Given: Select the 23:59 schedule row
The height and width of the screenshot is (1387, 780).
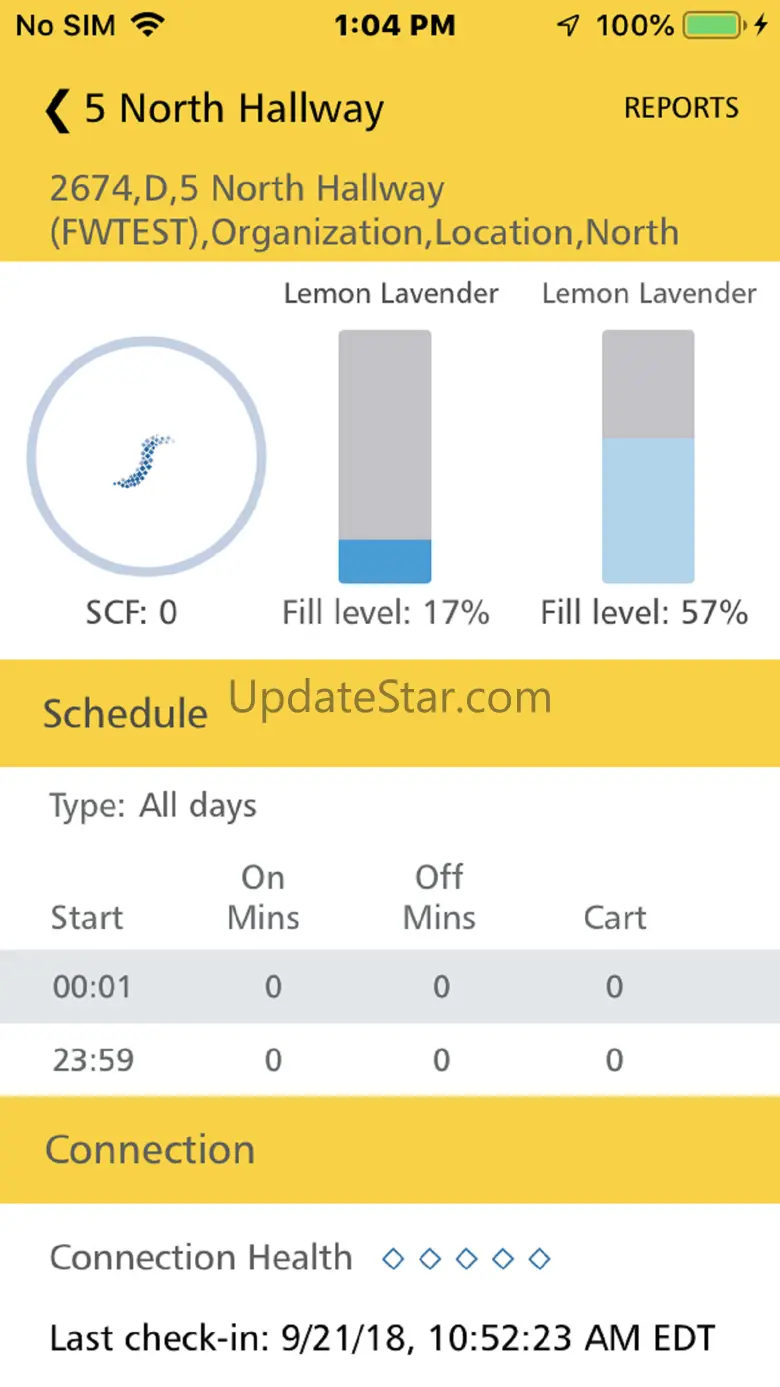Looking at the screenshot, I should pyautogui.click(x=390, y=1060).
